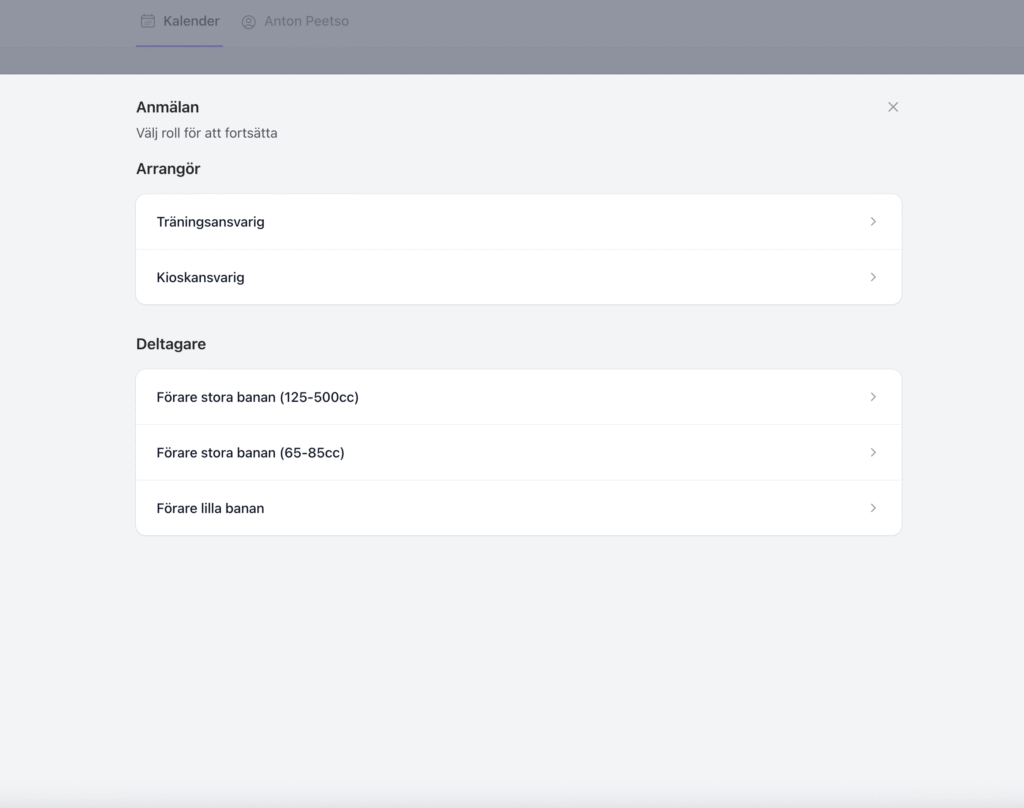
Task: Open the Anton Peetso tab
Action: [306, 21]
